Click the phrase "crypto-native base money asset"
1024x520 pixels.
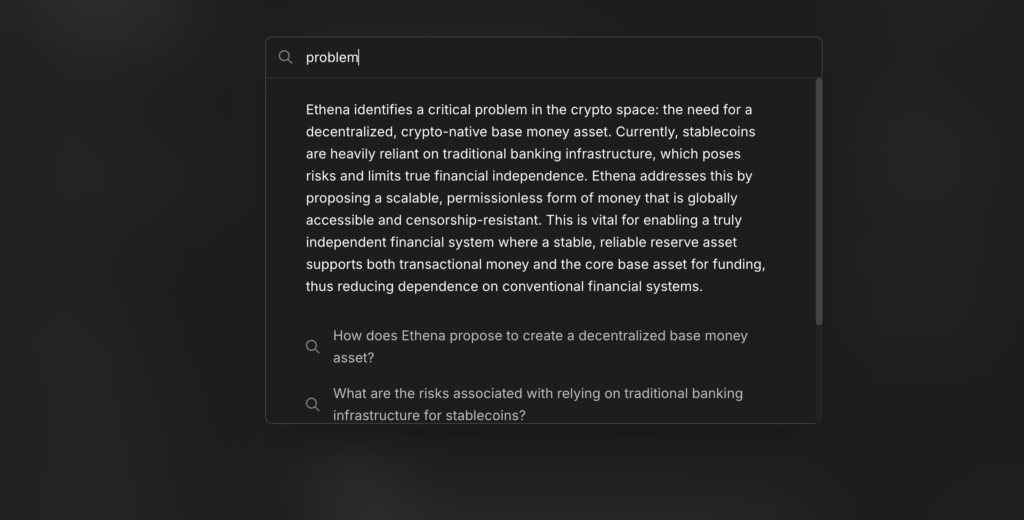(505, 132)
